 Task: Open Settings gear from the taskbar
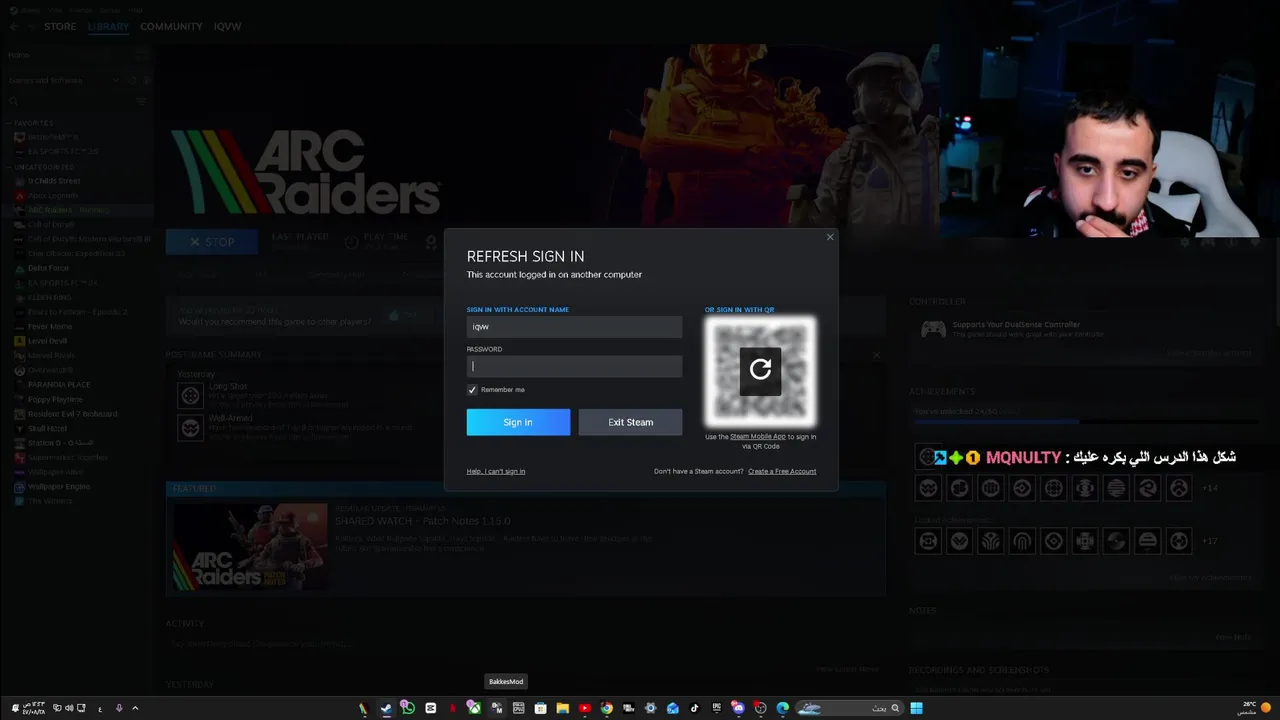[x=650, y=708]
